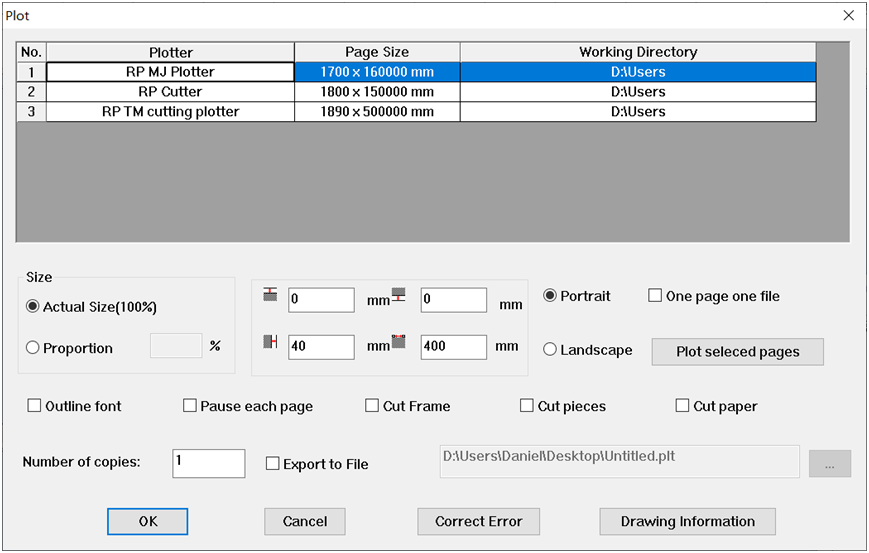Click the Page Size column header
The height and width of the screenshot is (553, 869).
(377, 52)
